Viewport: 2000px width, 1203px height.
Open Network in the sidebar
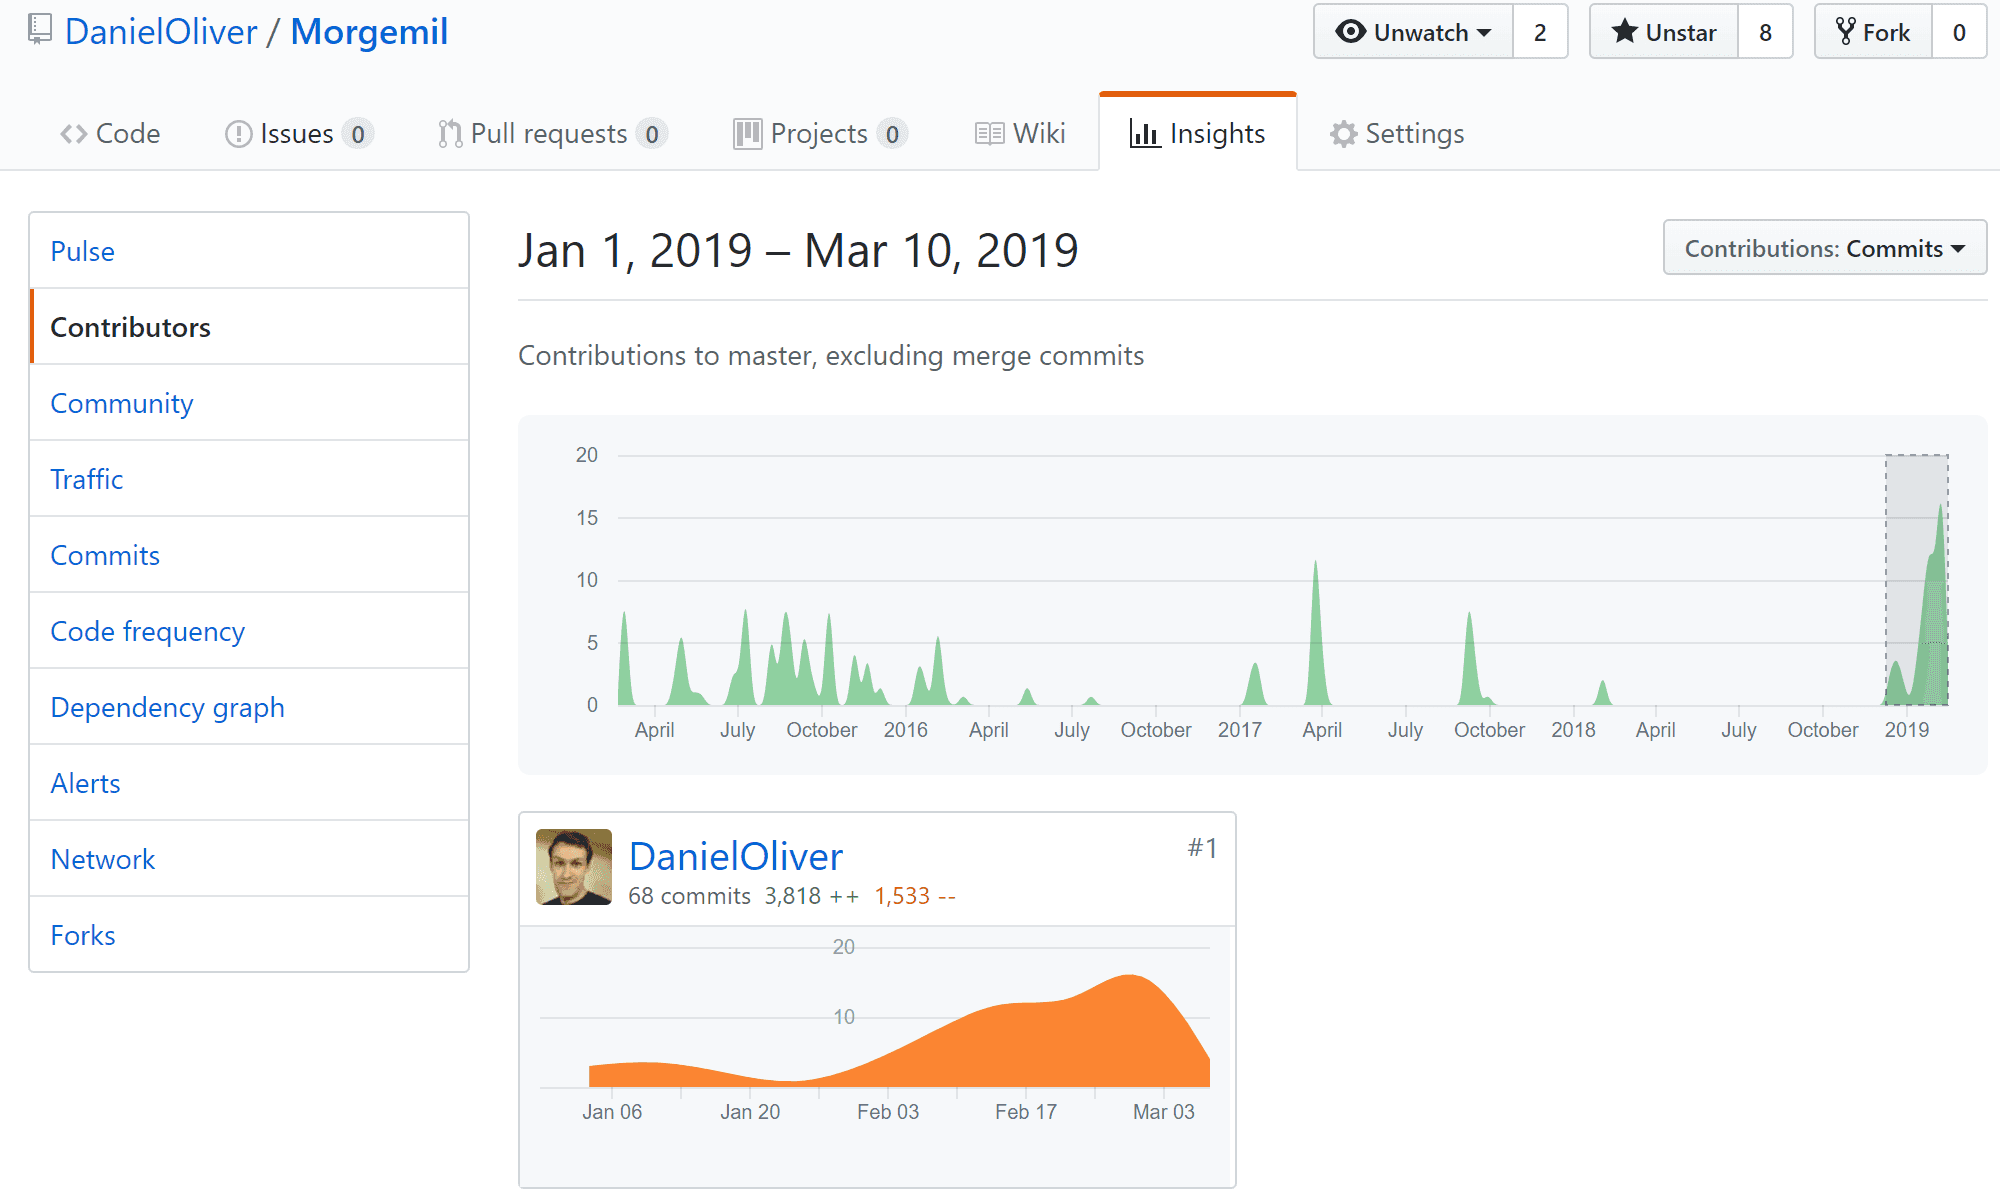point(249,859)
